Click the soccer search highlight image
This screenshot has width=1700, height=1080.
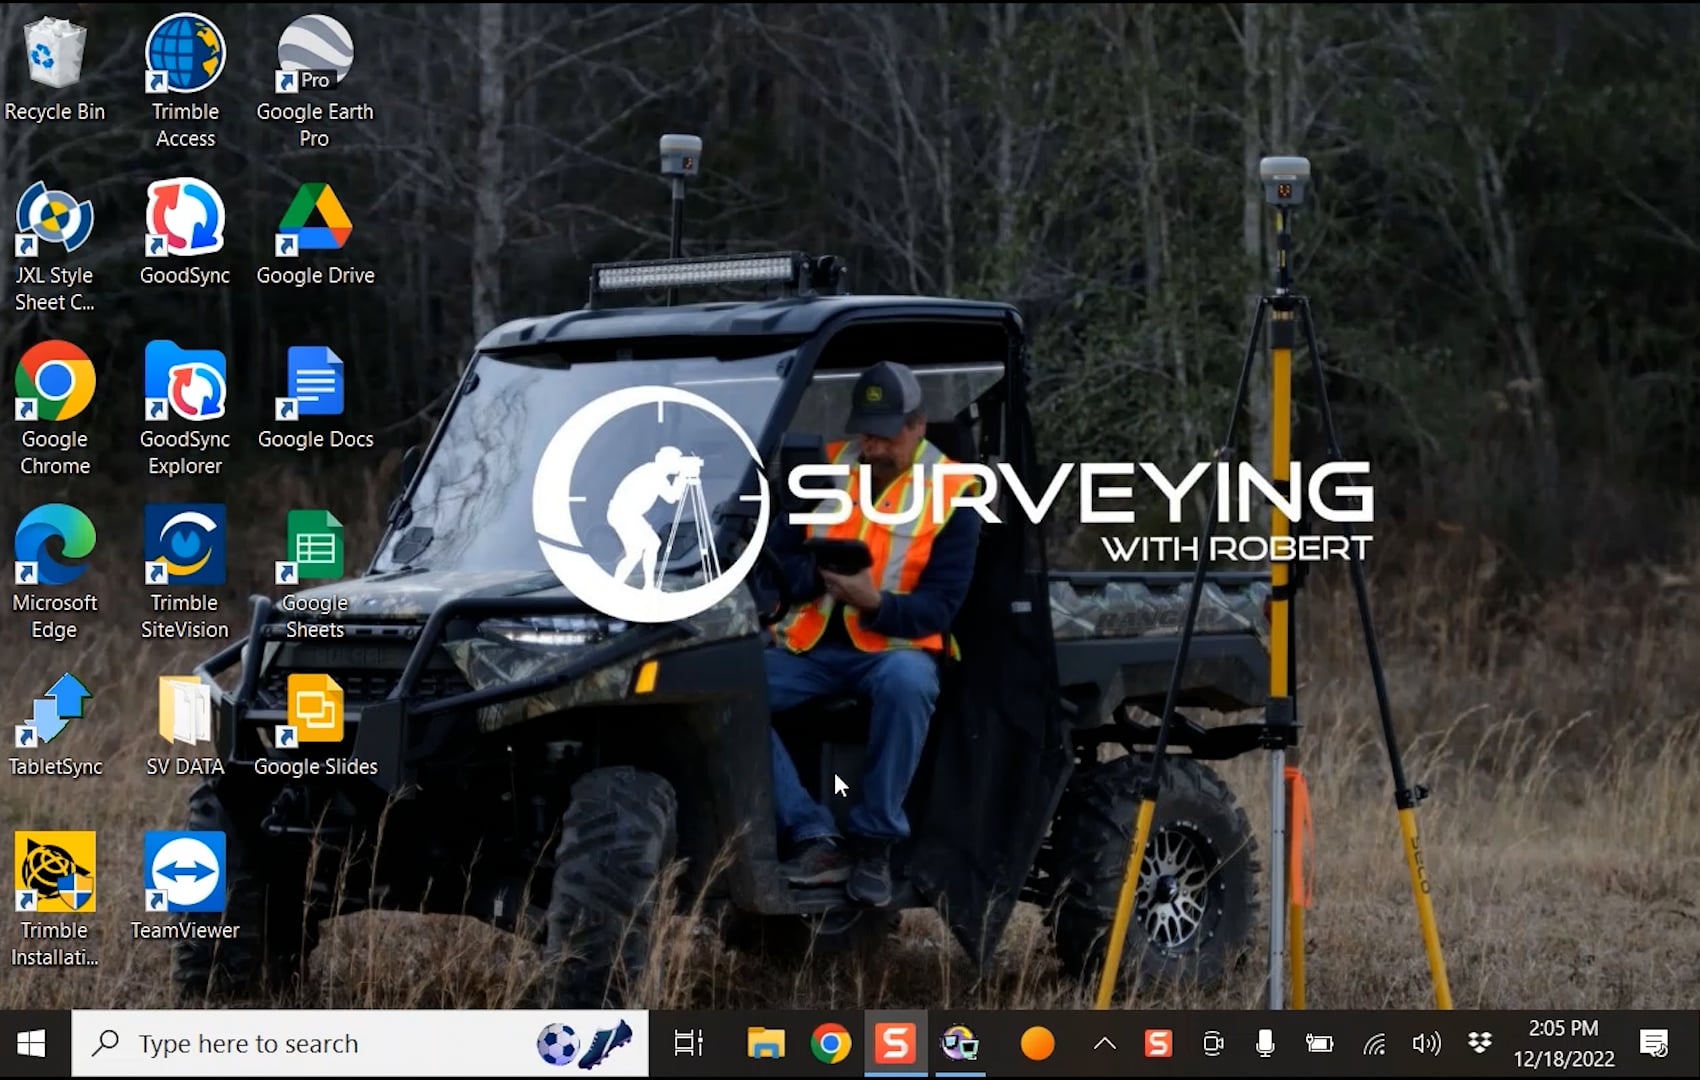[x=585, y=1044]
